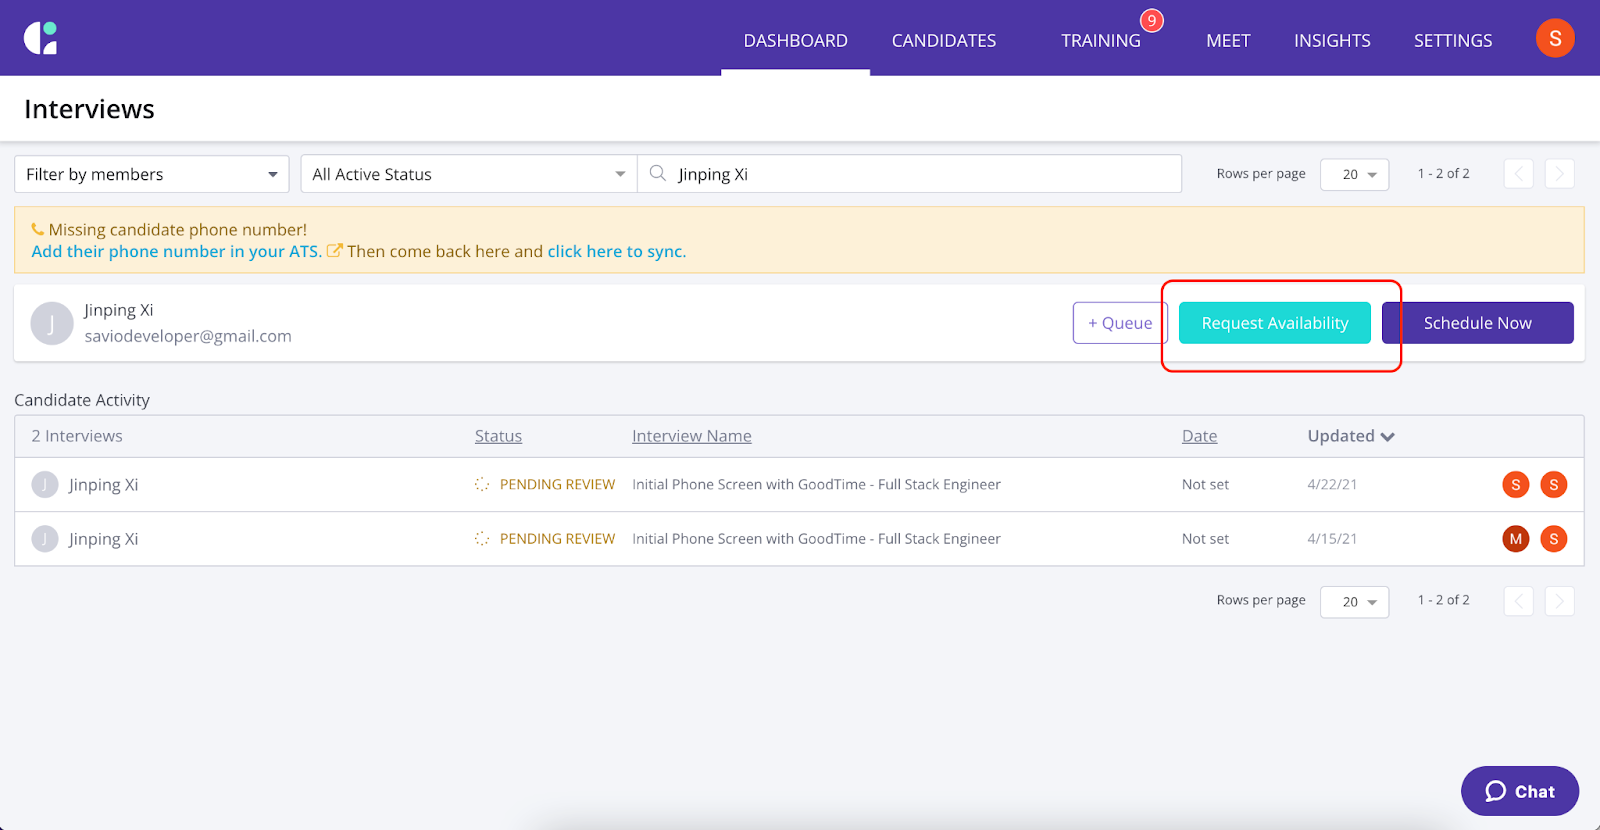The height and width of the screenshot is (830, 1600).
Task: Click Add their phone number in ATS link
Action: [177, 251]
